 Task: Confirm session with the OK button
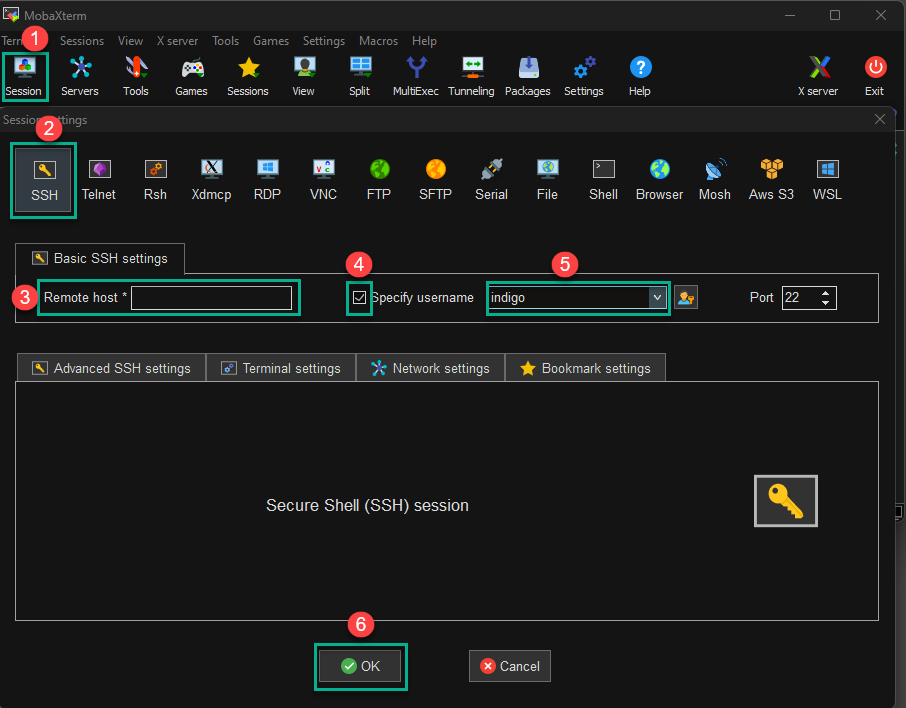(x=361, y=666)
